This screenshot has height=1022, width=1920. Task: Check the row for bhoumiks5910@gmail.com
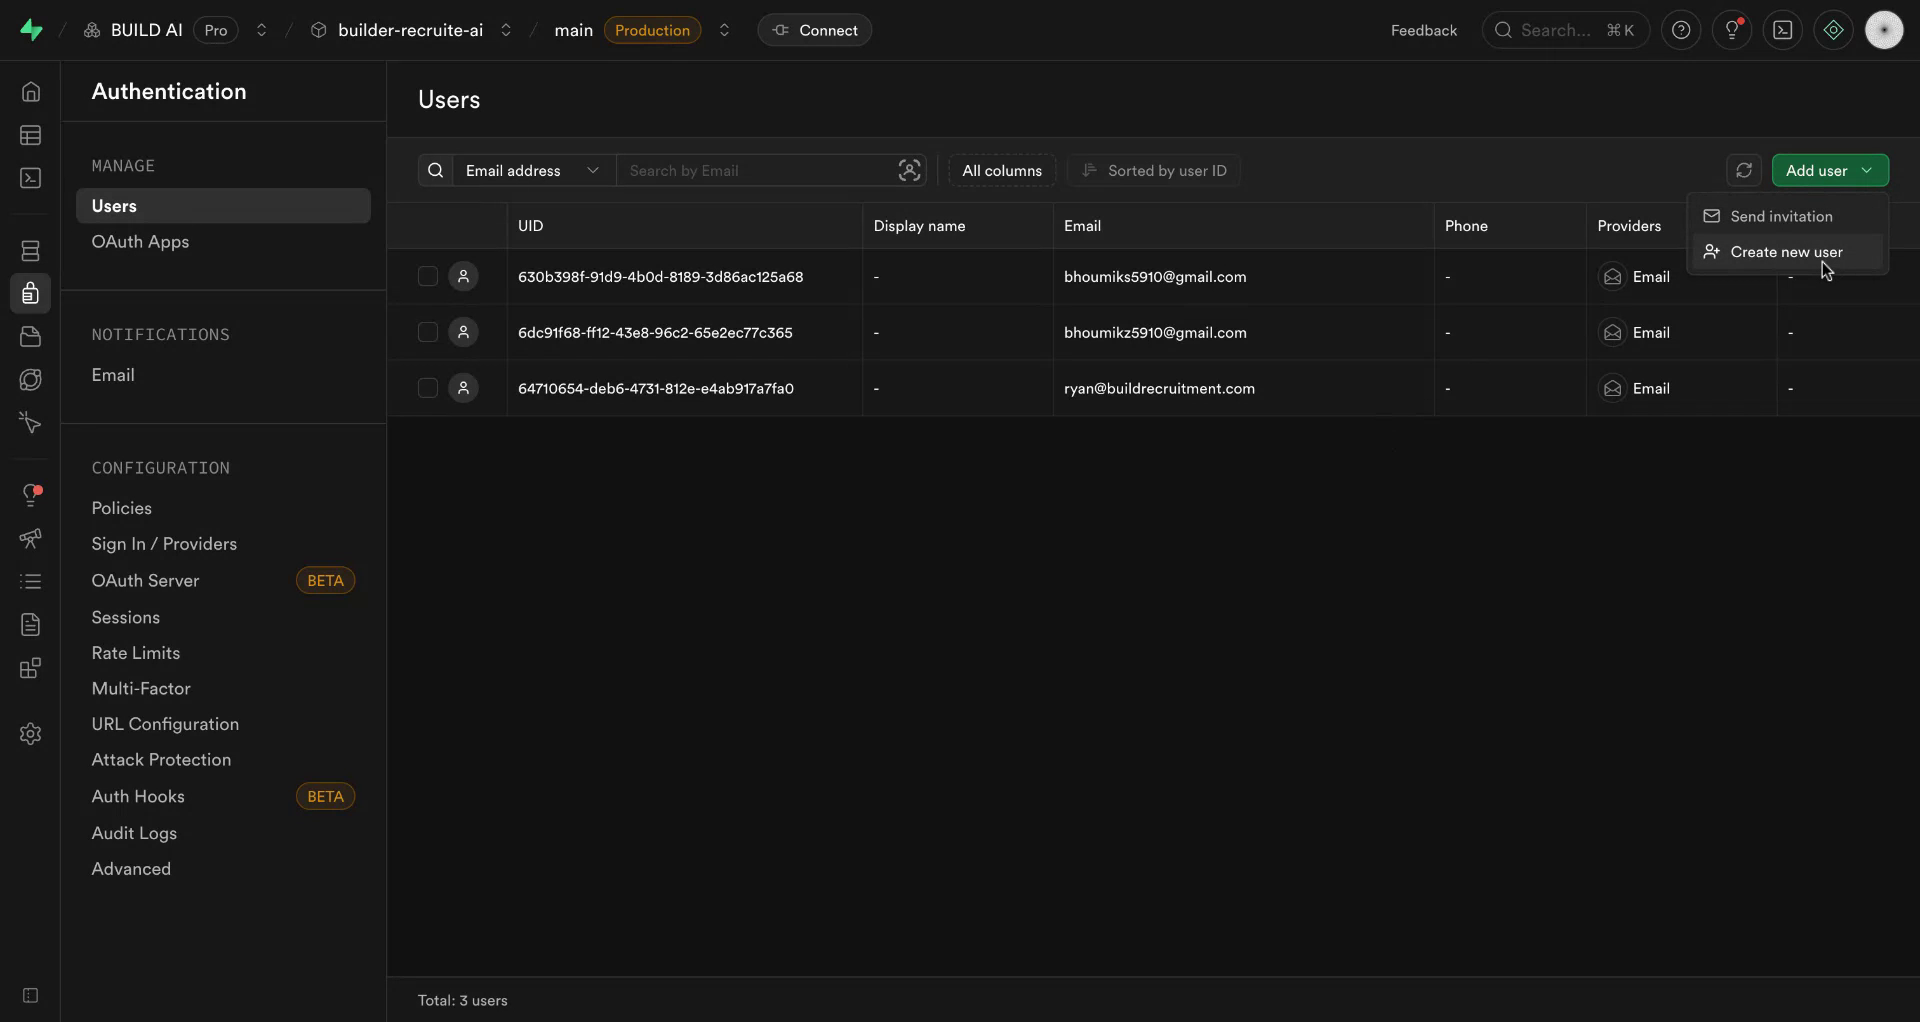427,276
